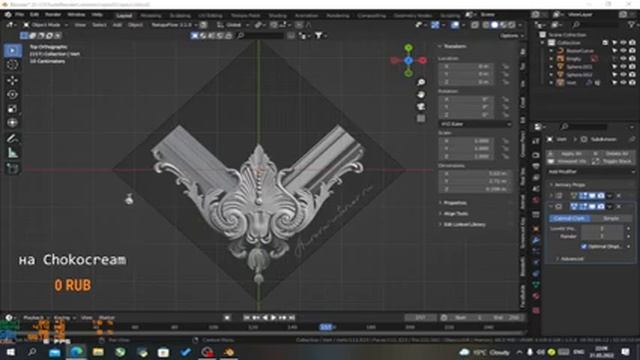The width and height of the screenshot is (640, 360).
Task: Open the Object properties orange square tab
Action: [x=536, y=229]
